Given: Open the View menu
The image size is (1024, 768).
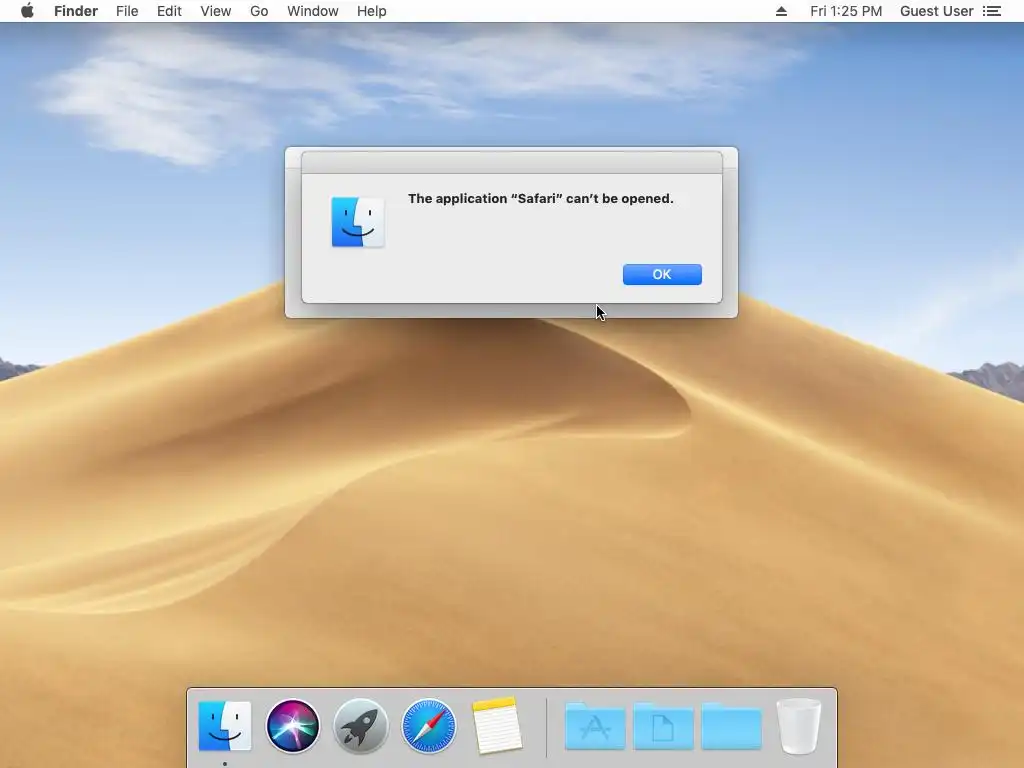Looking at the screenshot, I should (216, 11).
